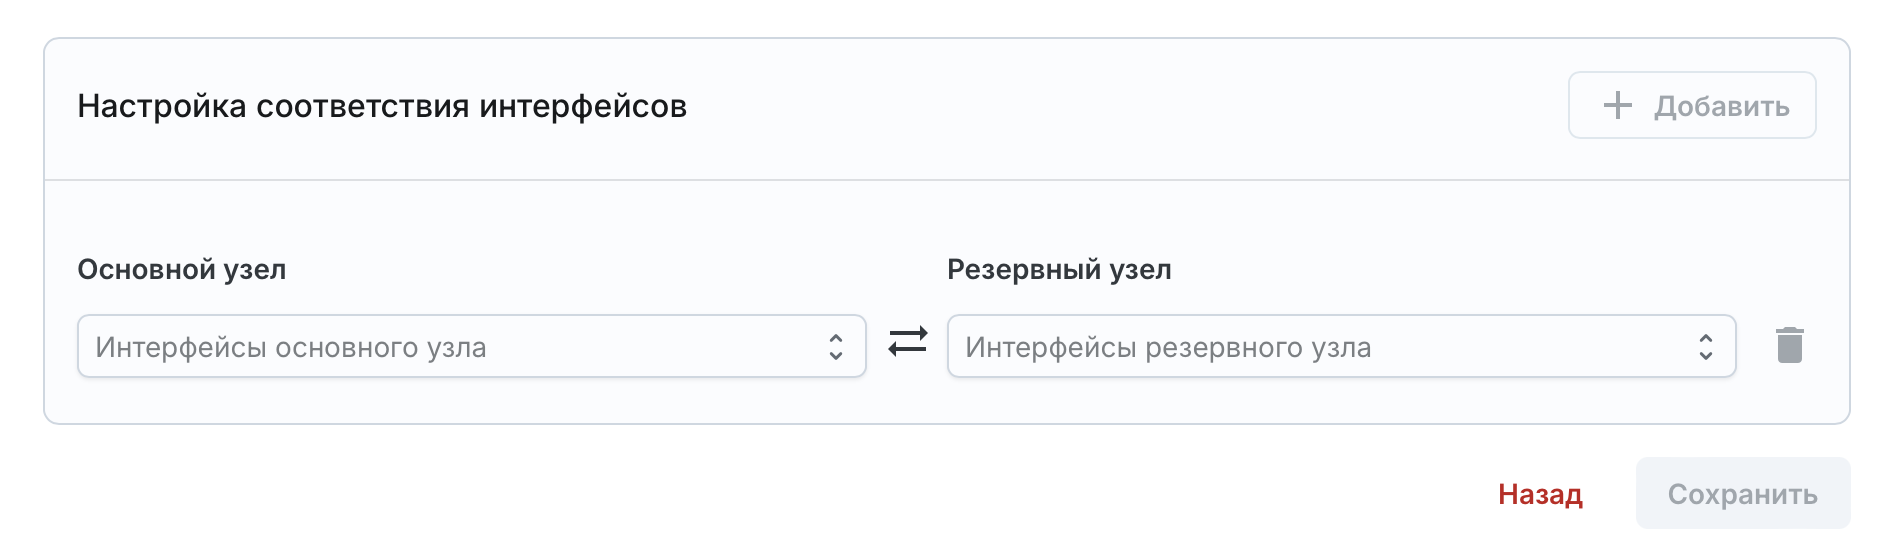Image resolution: width=1889 pixels, height=556 pixels.
Task: Click up-down chevron in reserve node select
Action: point(1706,347)
